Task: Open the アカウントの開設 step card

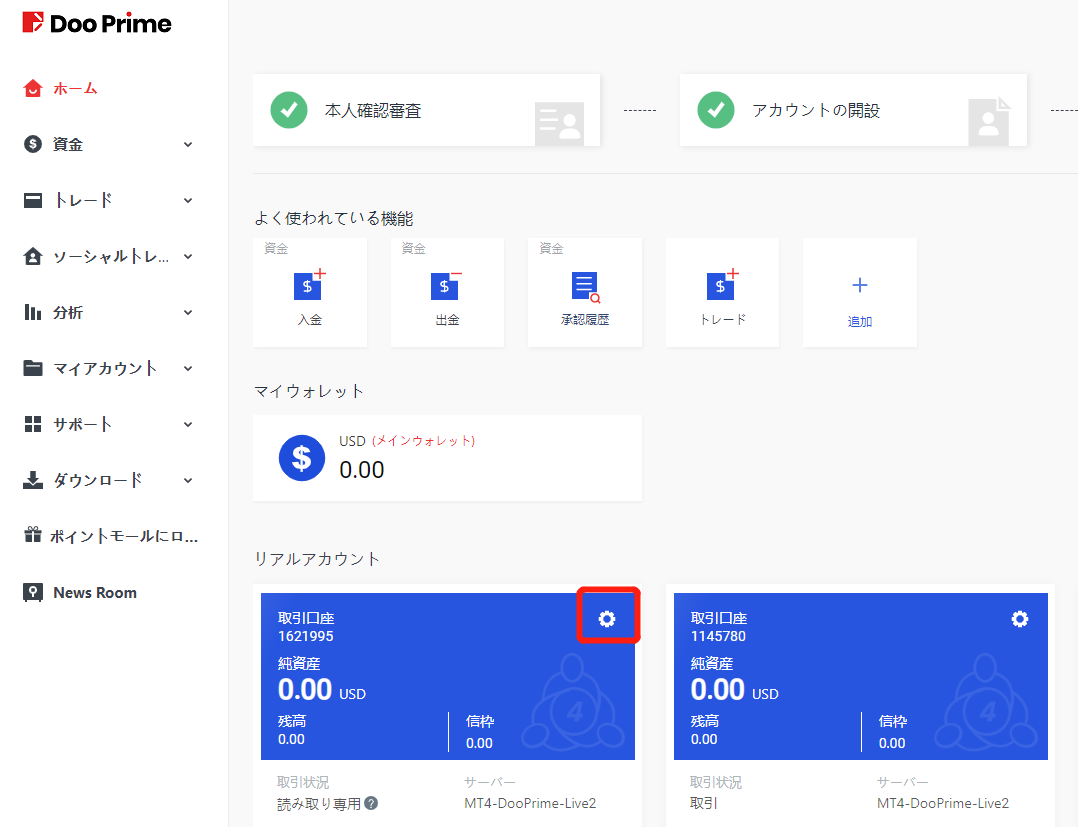Action: tap(853, 110)
